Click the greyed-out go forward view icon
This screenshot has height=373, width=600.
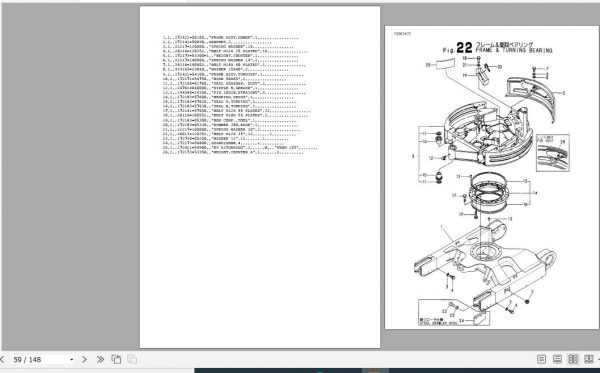[x=132, y=359]
